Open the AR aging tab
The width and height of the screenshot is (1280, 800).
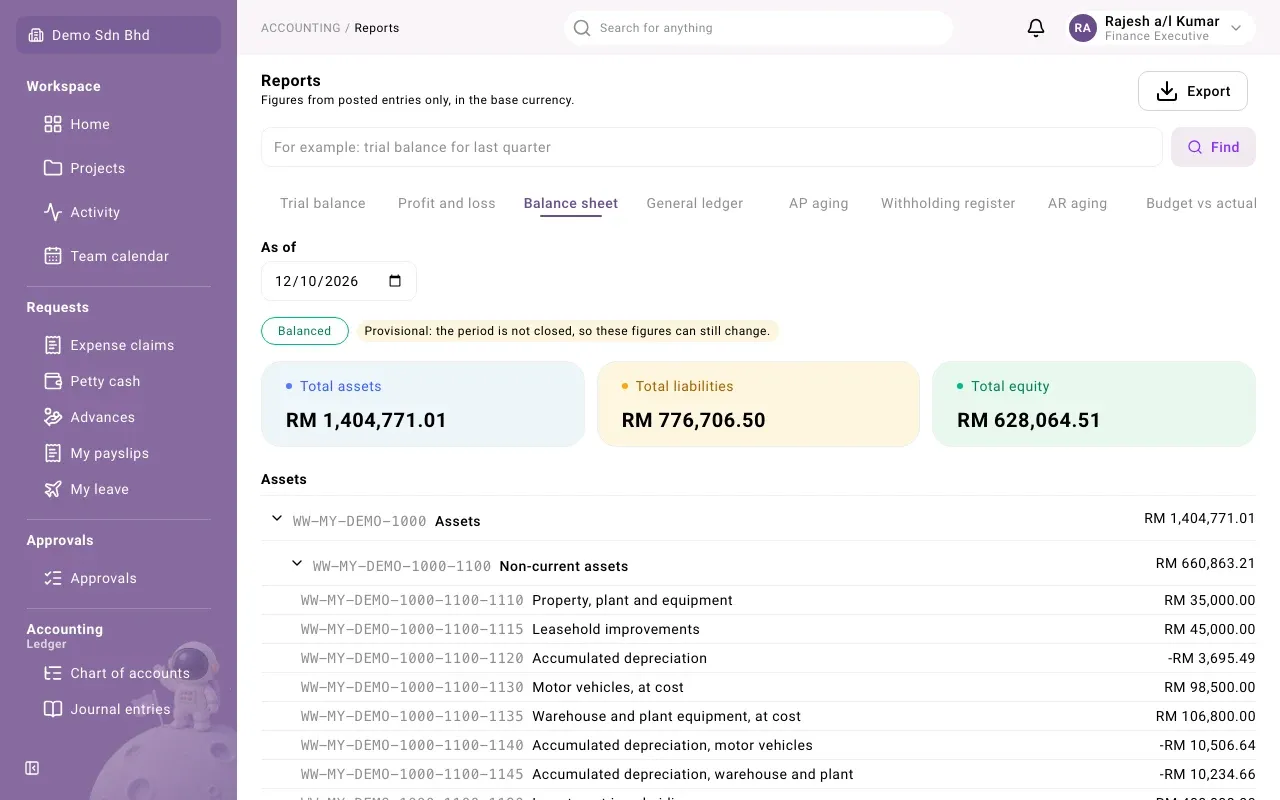[1077, 203]
